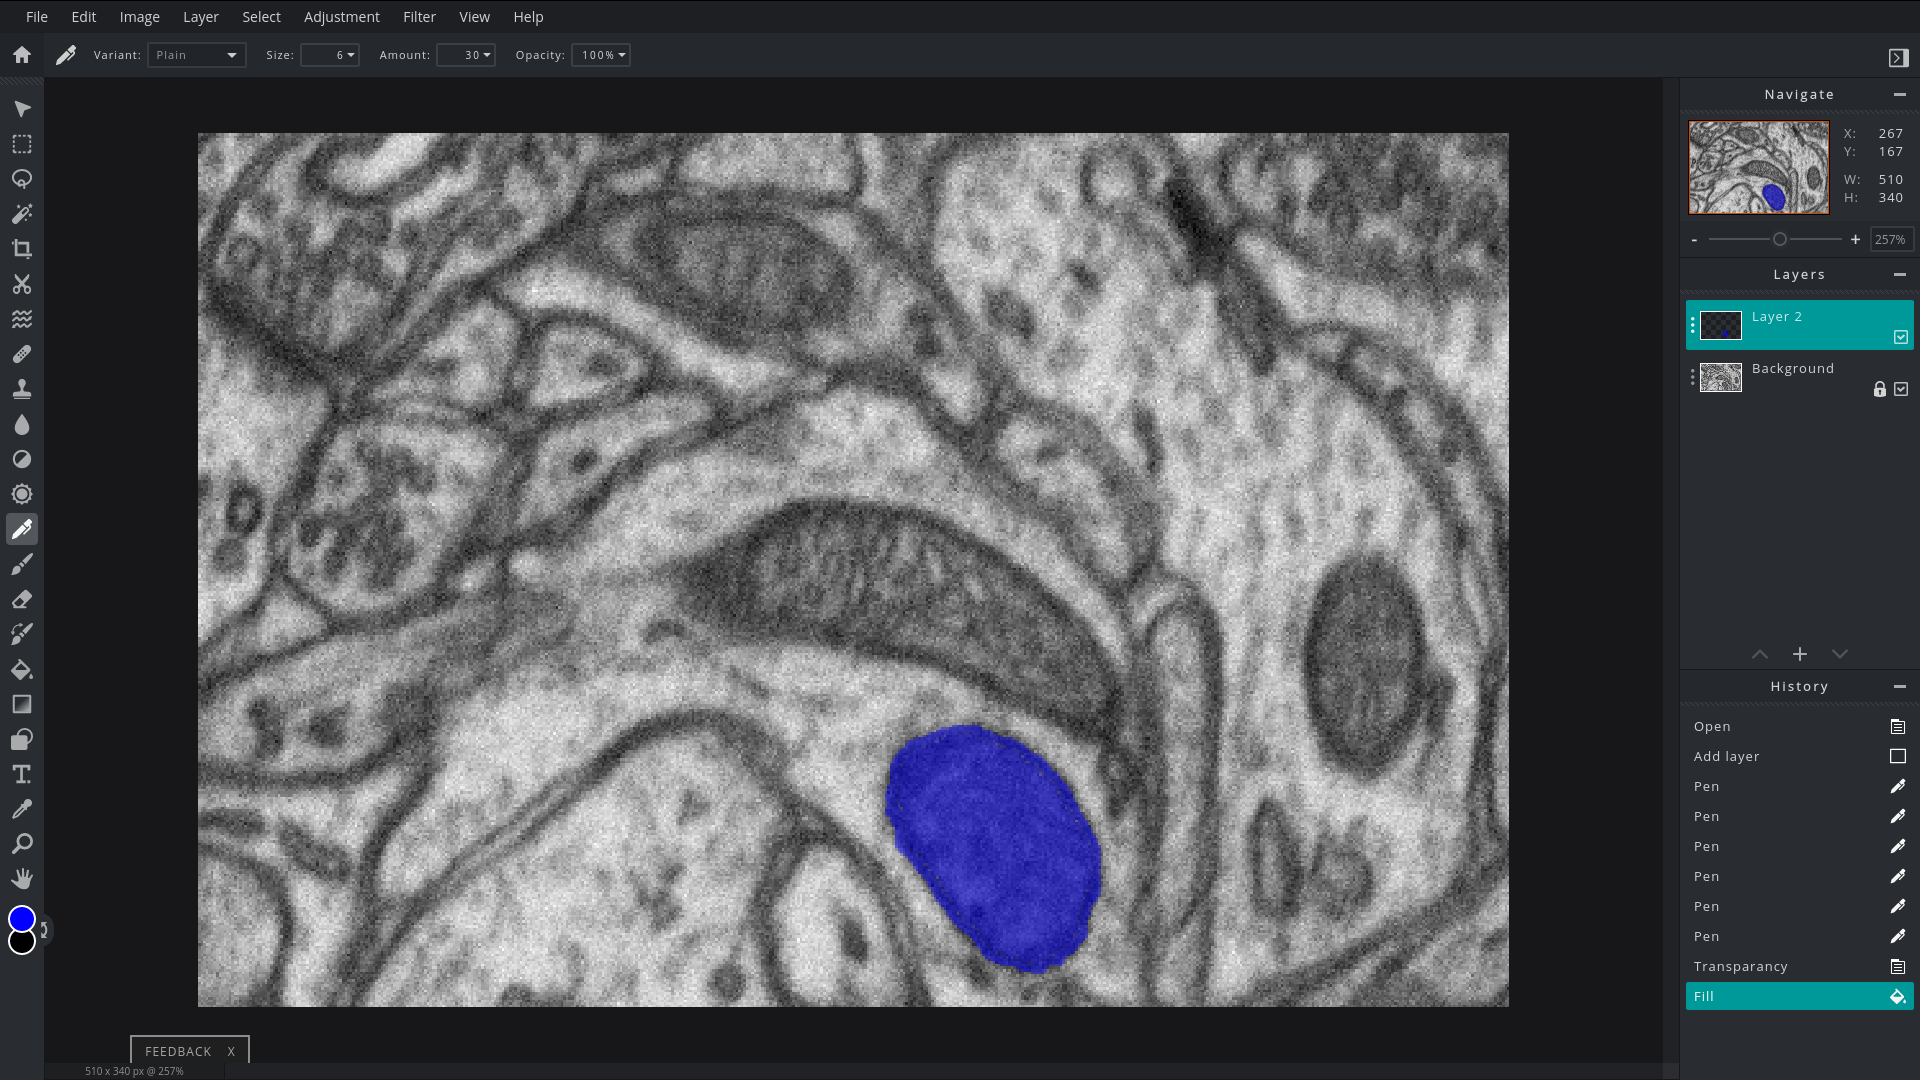Click the 257% zoom value field
The image size is (1920, 1080).
1891,240
